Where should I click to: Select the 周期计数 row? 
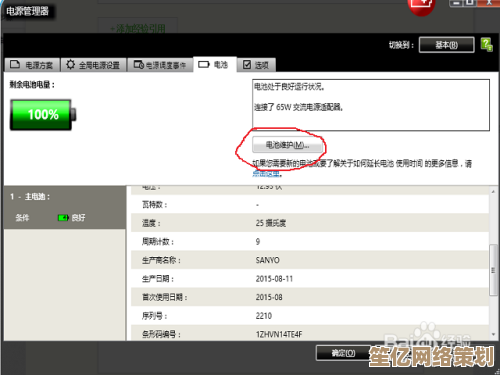coord(310,241)
